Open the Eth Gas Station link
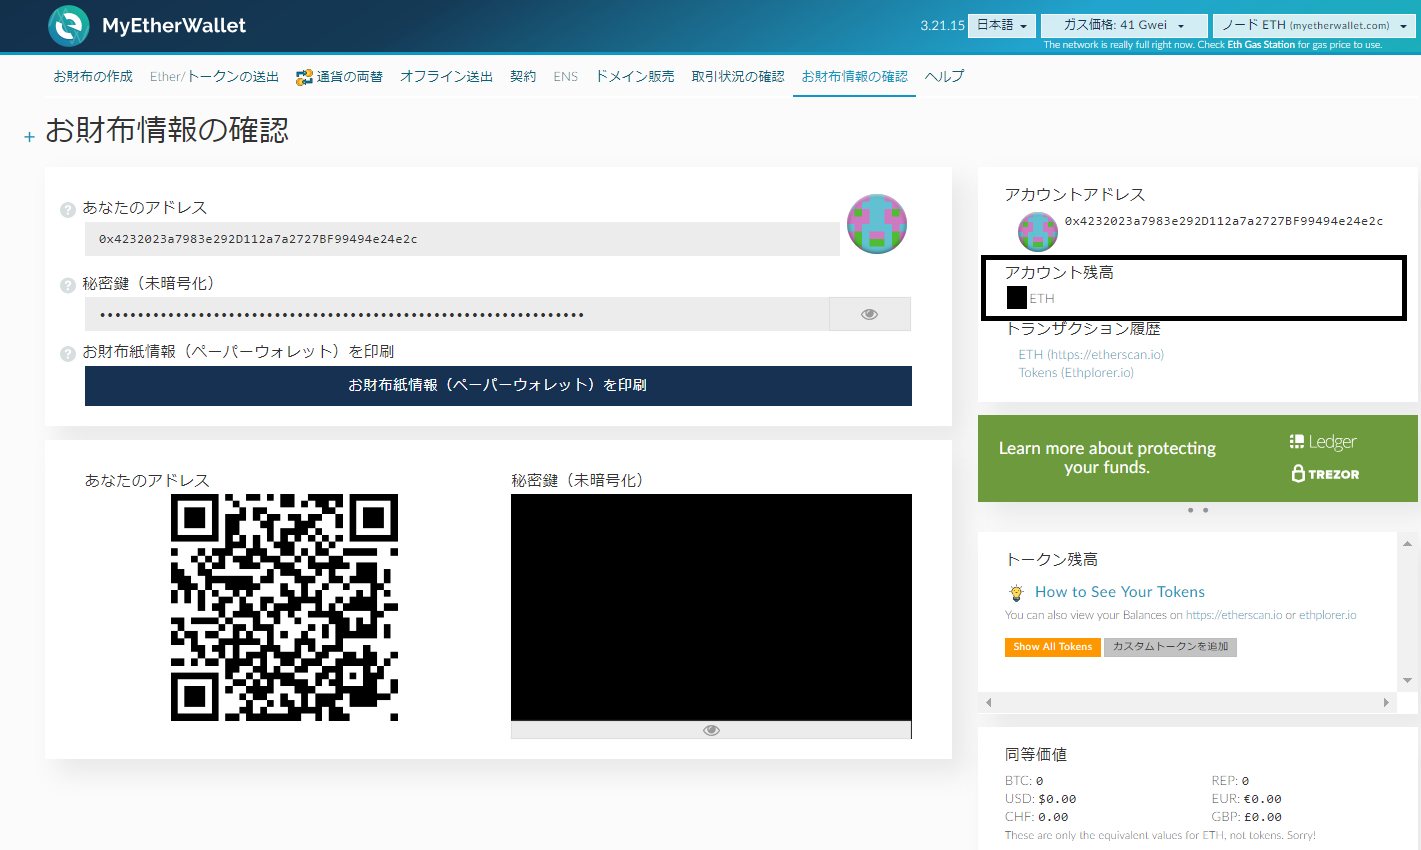Viewport: 1421px width, 850px height. click(1261, 45)
